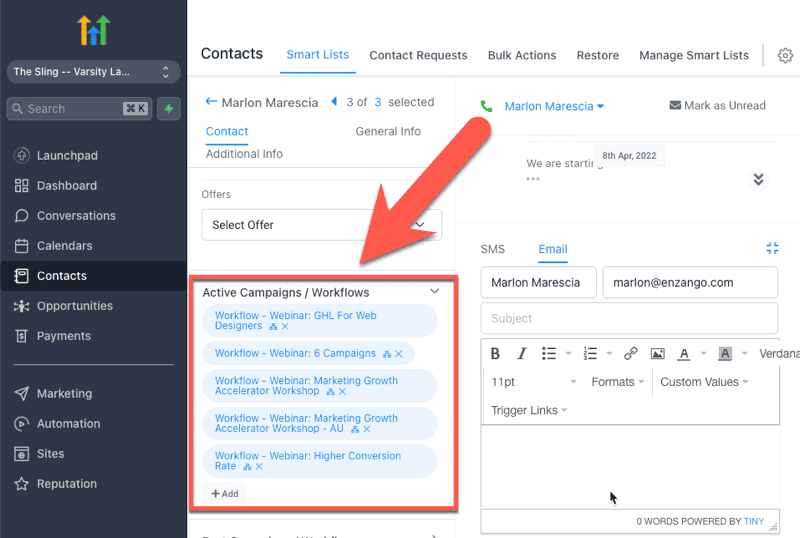Viewport: 800px width, 538px height.
Task: Click the Add workflow button
Action: click(225, 493)
